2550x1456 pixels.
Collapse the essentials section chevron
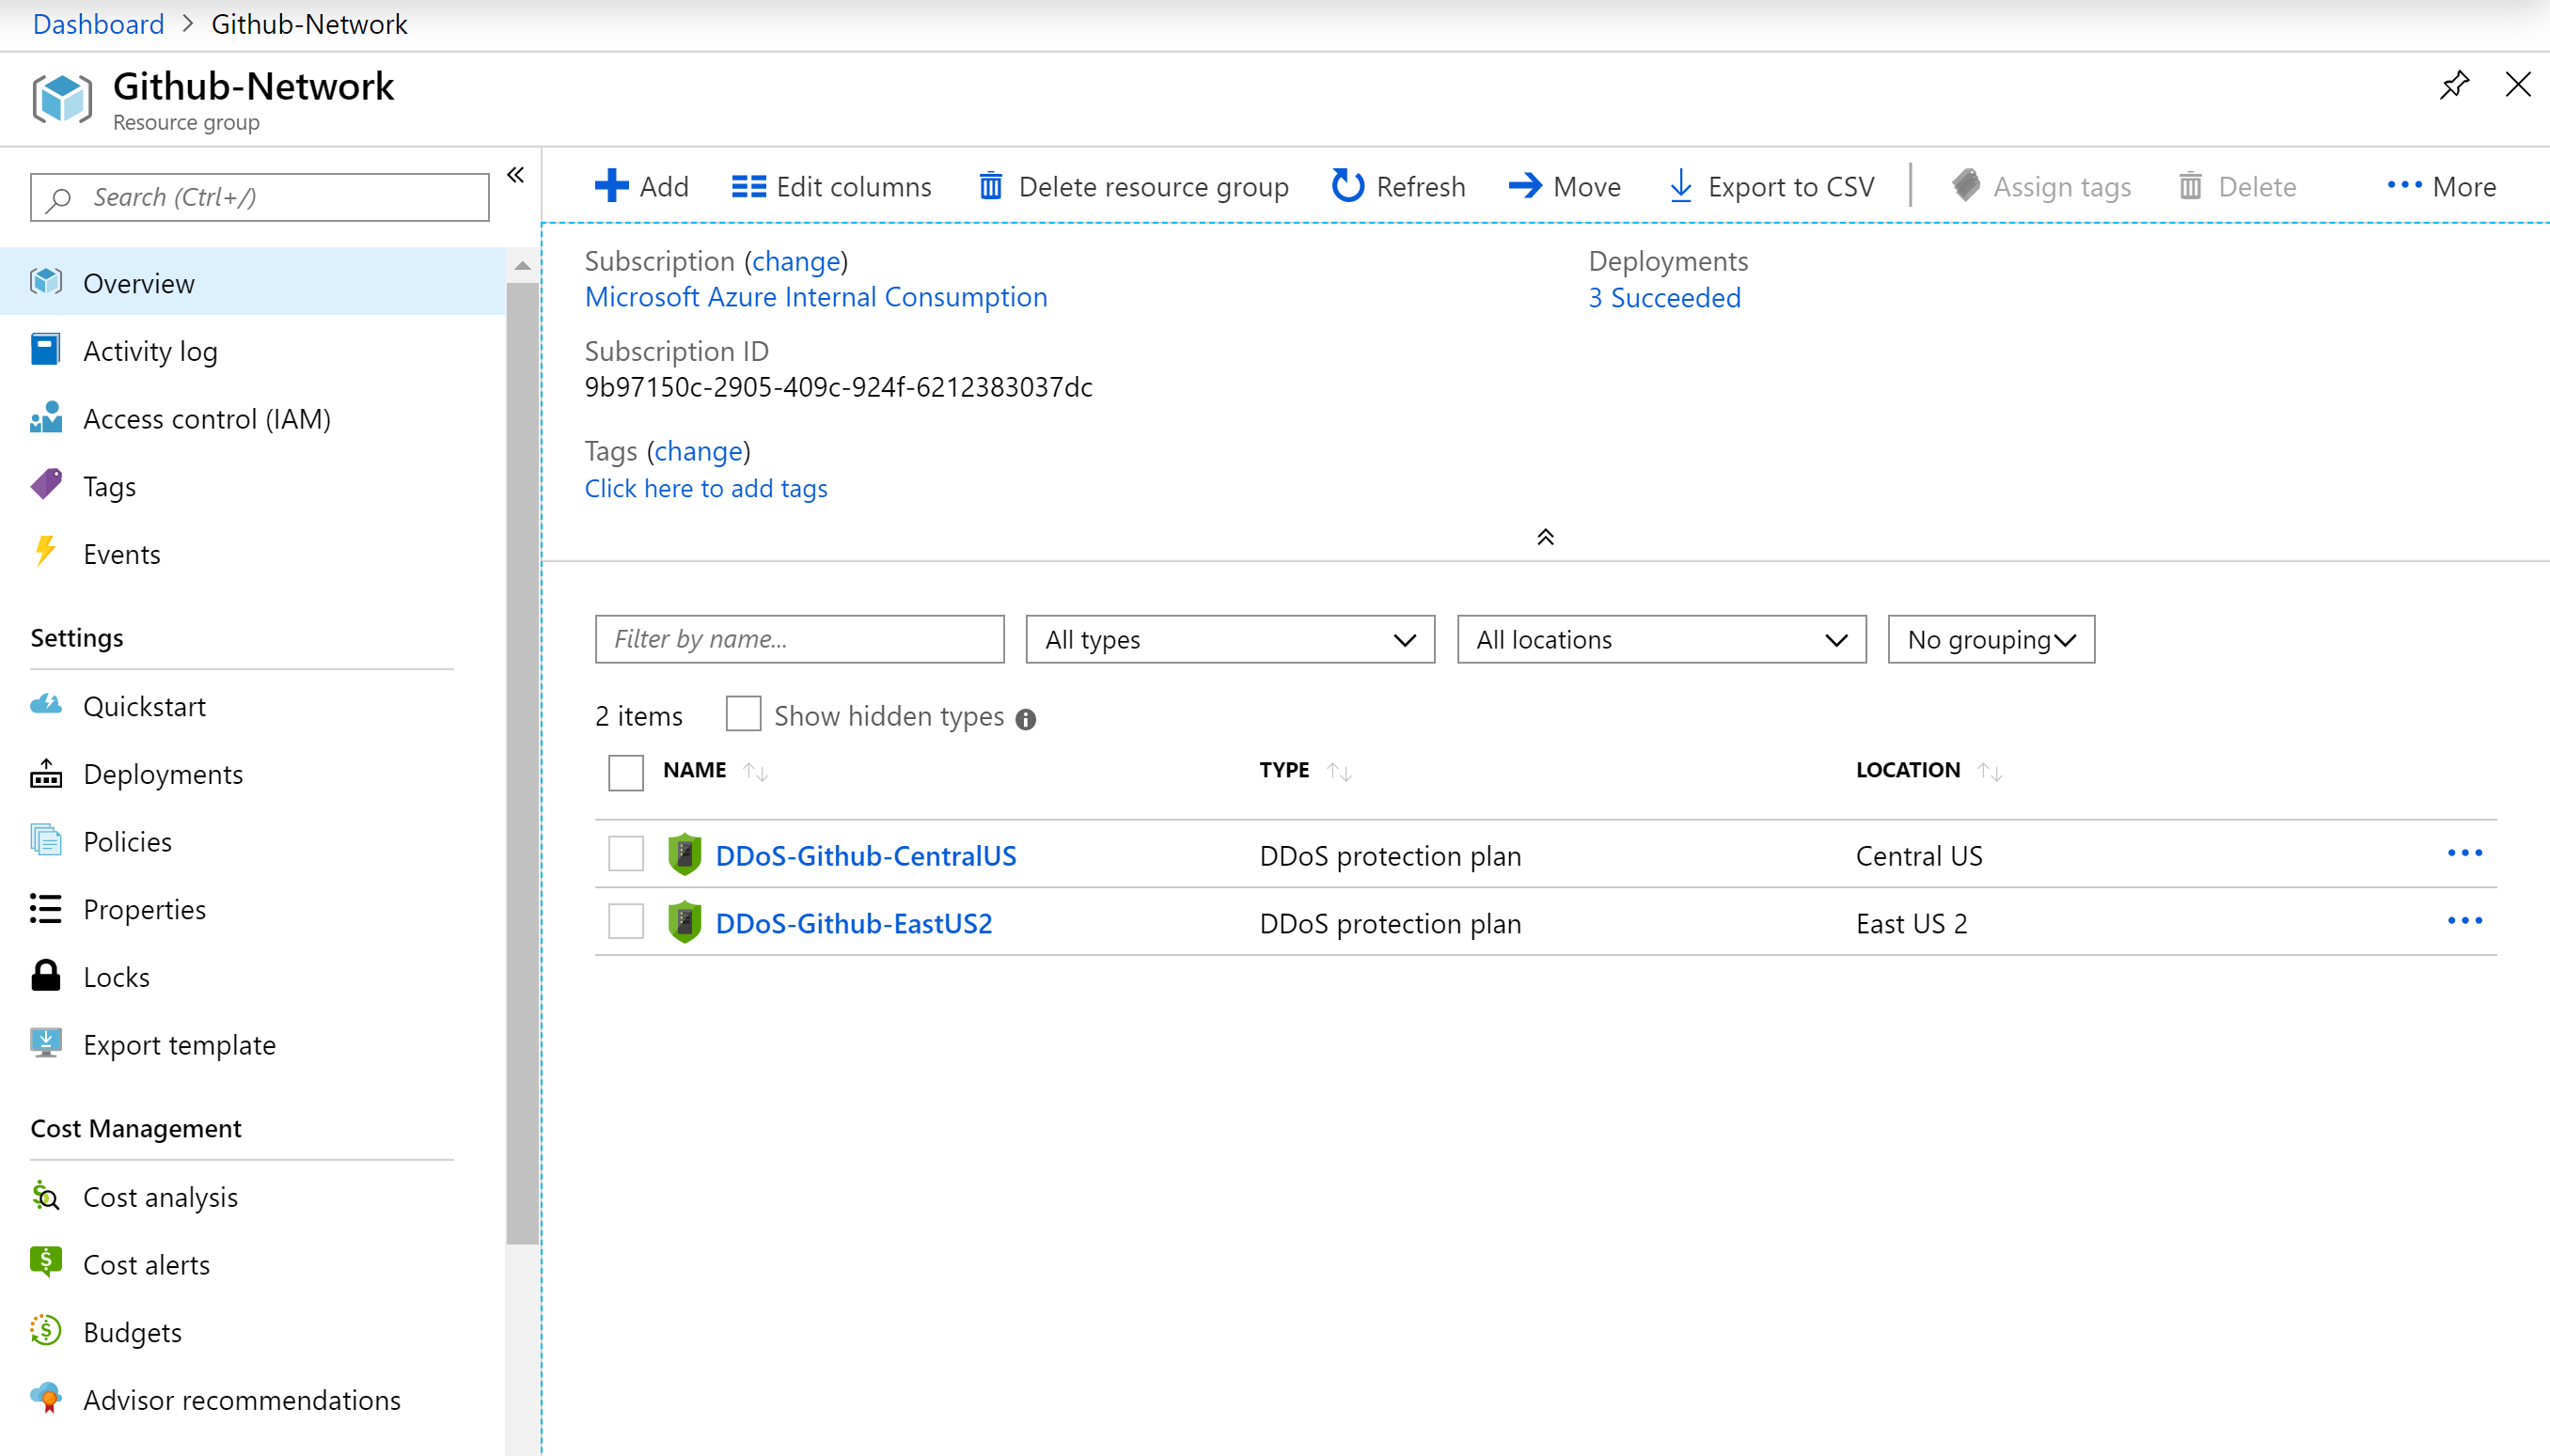(1545, 537)
